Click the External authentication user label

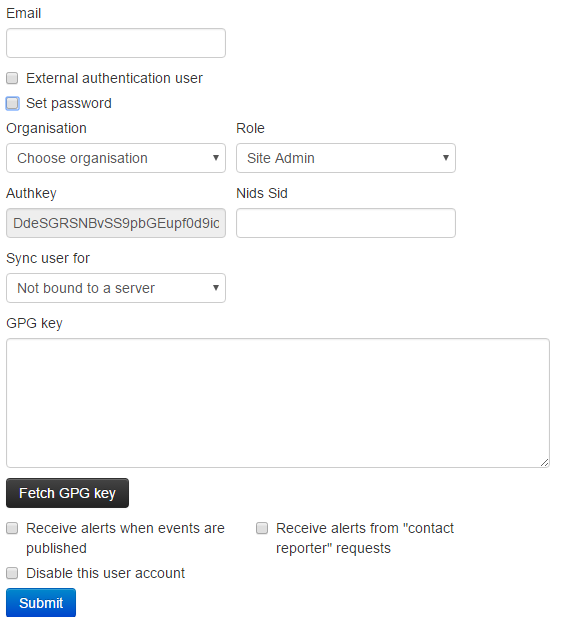click(x=115, y=78)
